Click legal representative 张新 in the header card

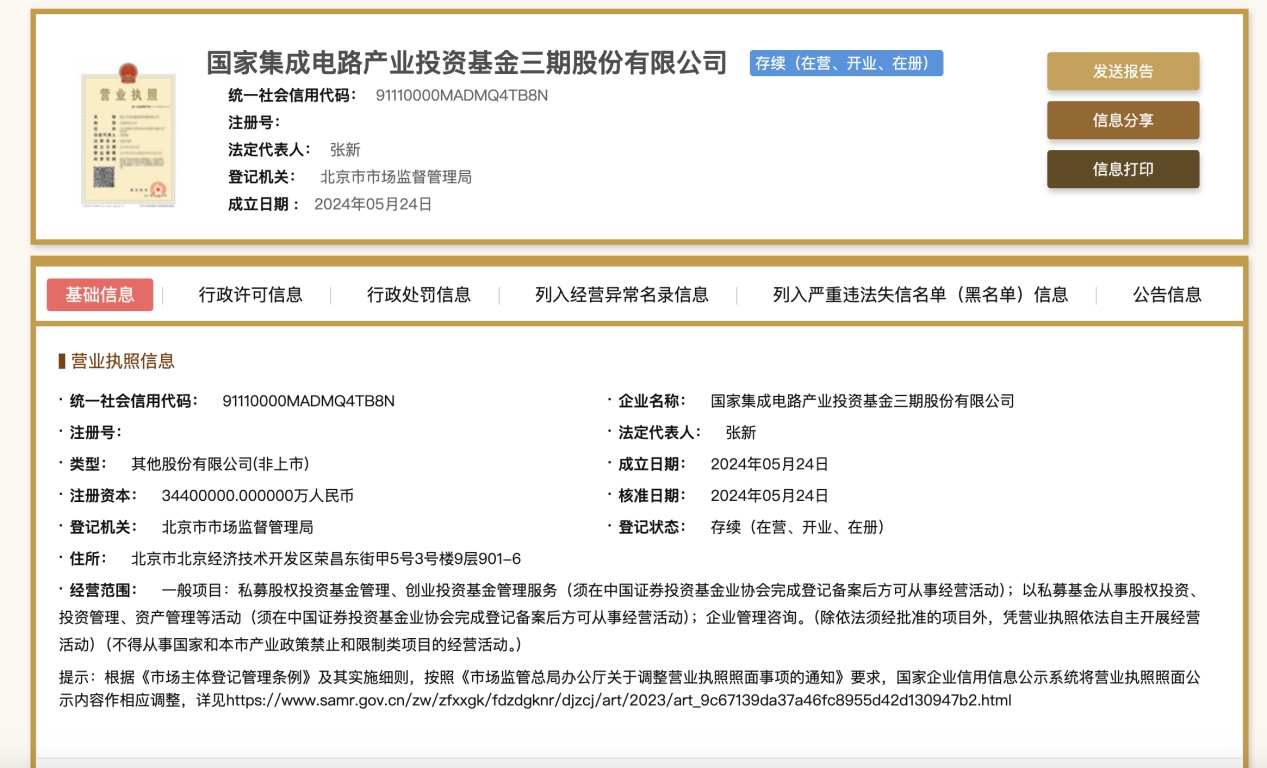[344, 150]
